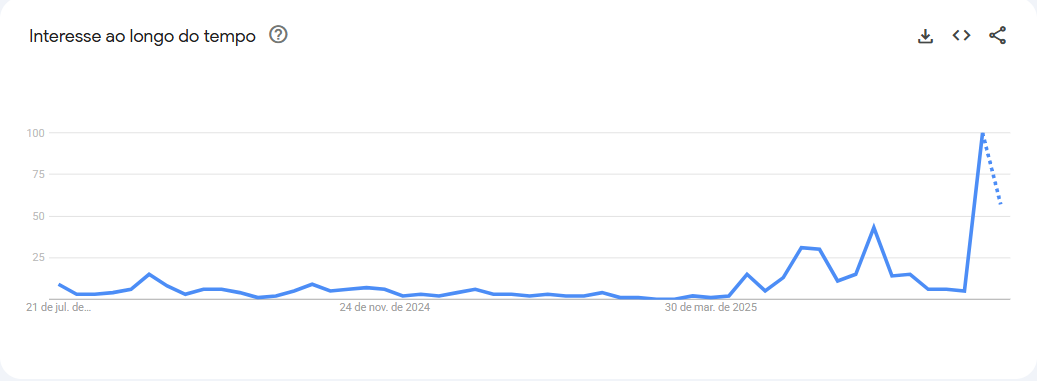Click the chart's peak point at value 100
Screen dimensions: 1037x381
tap(983, 133)
